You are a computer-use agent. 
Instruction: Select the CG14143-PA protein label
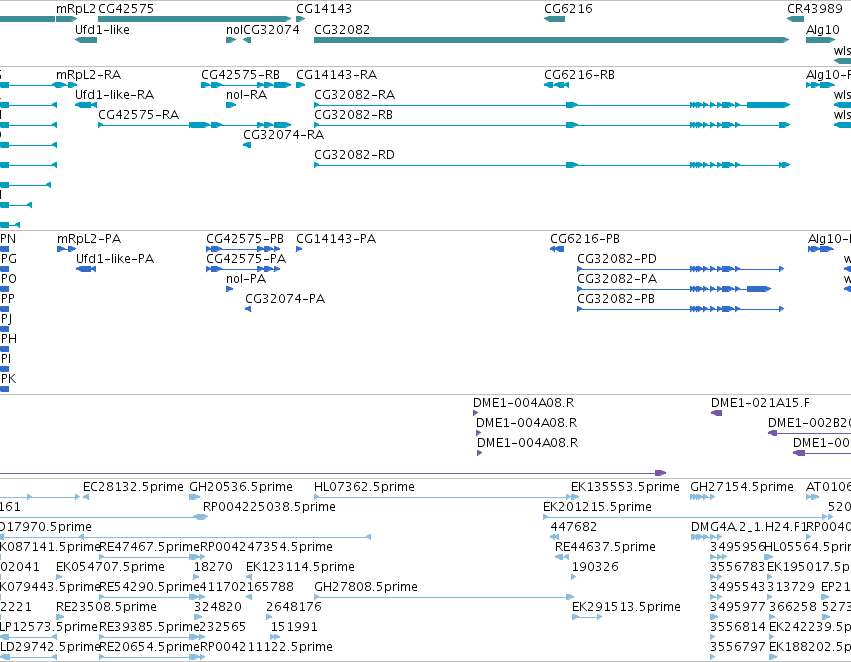336,239
